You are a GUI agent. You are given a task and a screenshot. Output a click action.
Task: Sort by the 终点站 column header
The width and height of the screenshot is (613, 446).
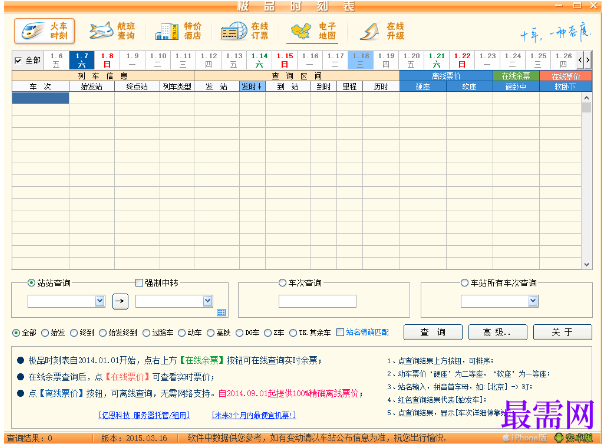(137, 86)
